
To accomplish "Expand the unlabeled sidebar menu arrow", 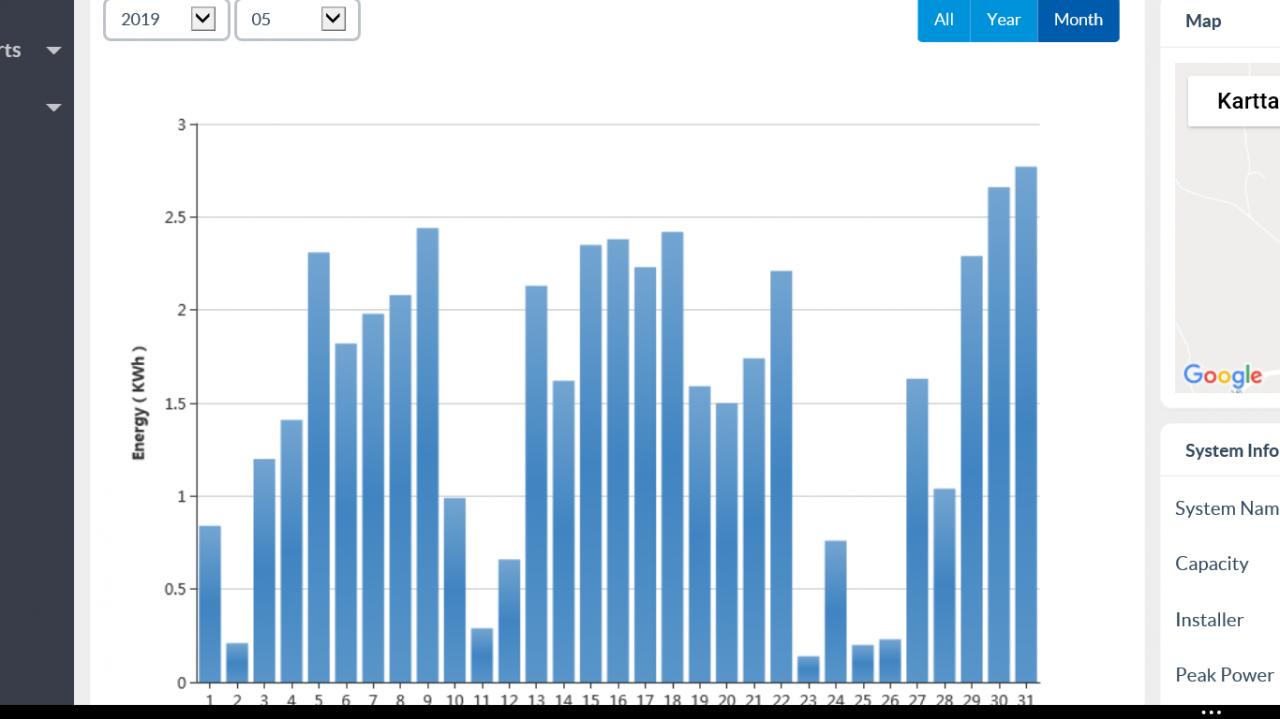I will pos(54,107).
